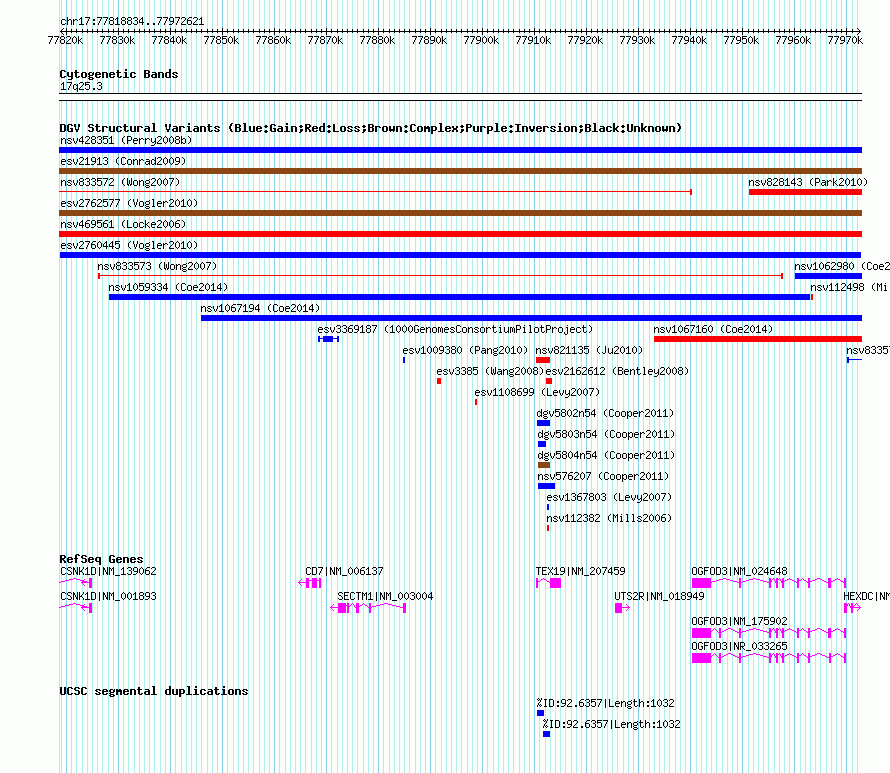This screenshot has width=890, height=773.
Task: Select the esv1009380 (Pang2010) blue marker
Action: pyautogui.click(x=404, y=360)
